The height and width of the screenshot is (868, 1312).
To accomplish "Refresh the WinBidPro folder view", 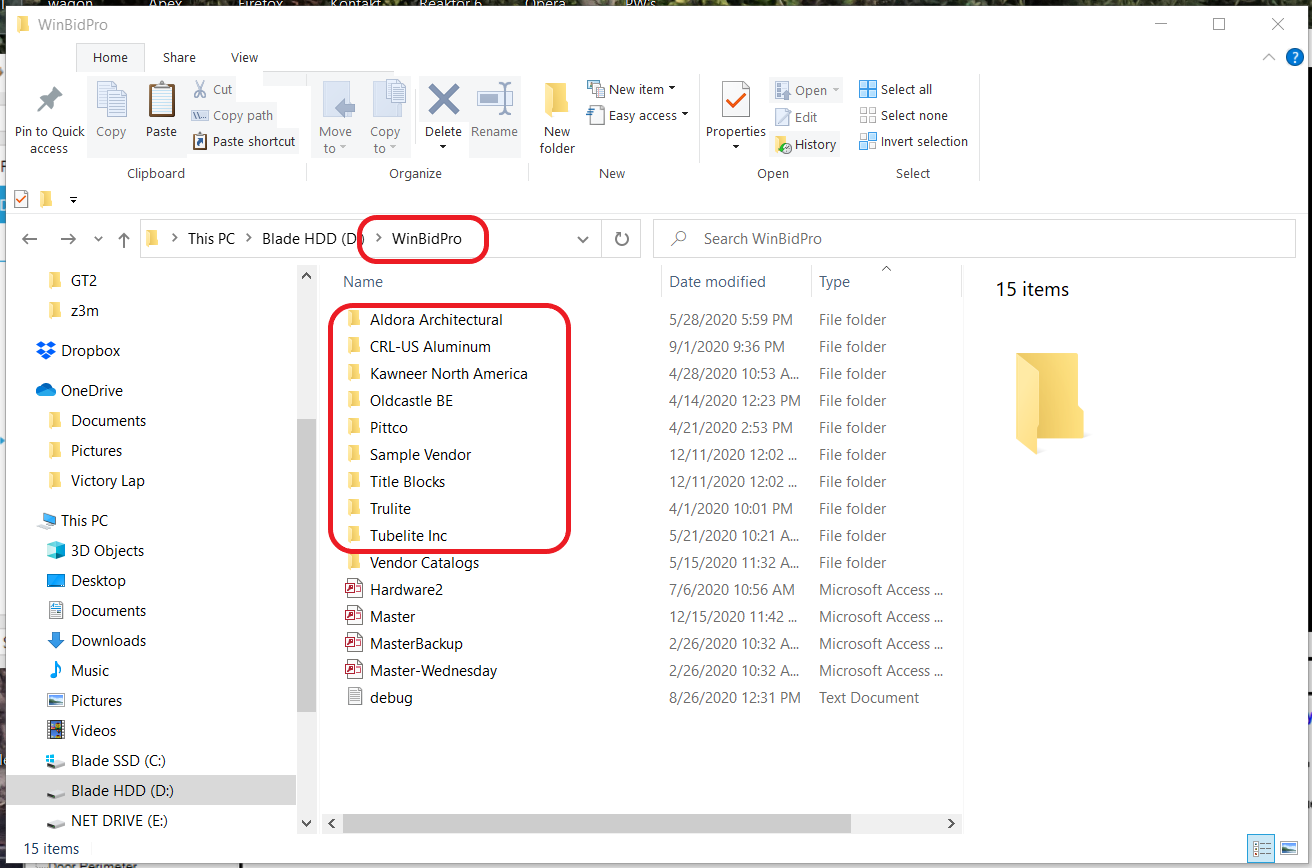I will [x=621, y=239].
